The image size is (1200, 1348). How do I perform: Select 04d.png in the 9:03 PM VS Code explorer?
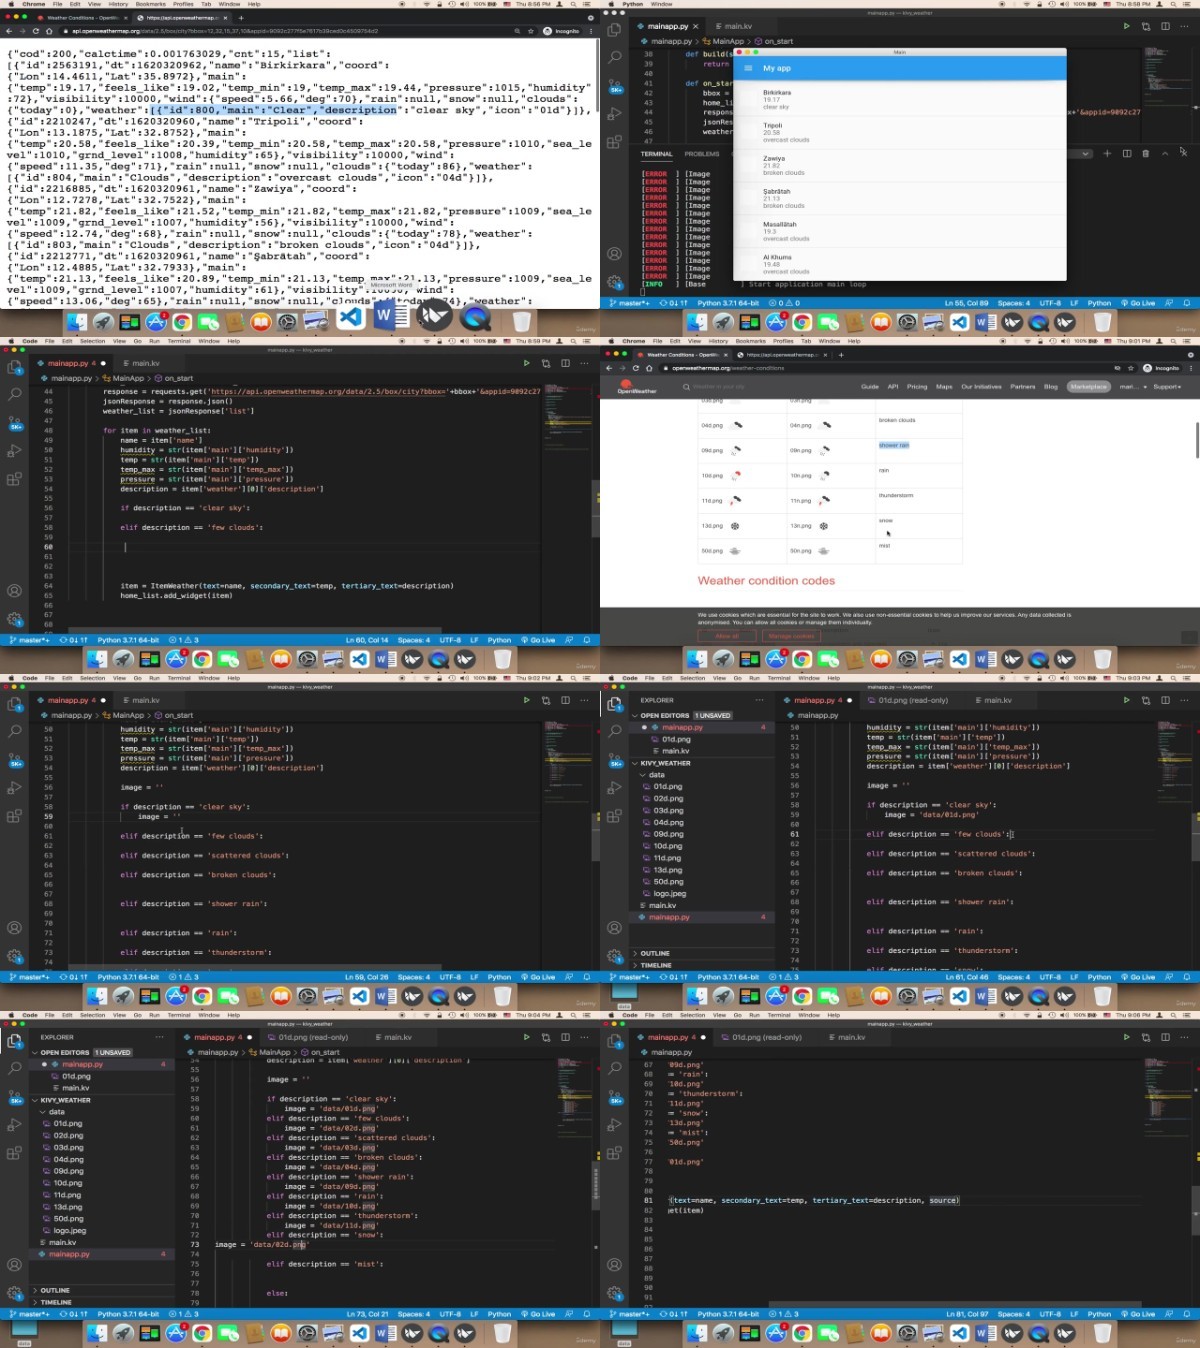point(669,822)
